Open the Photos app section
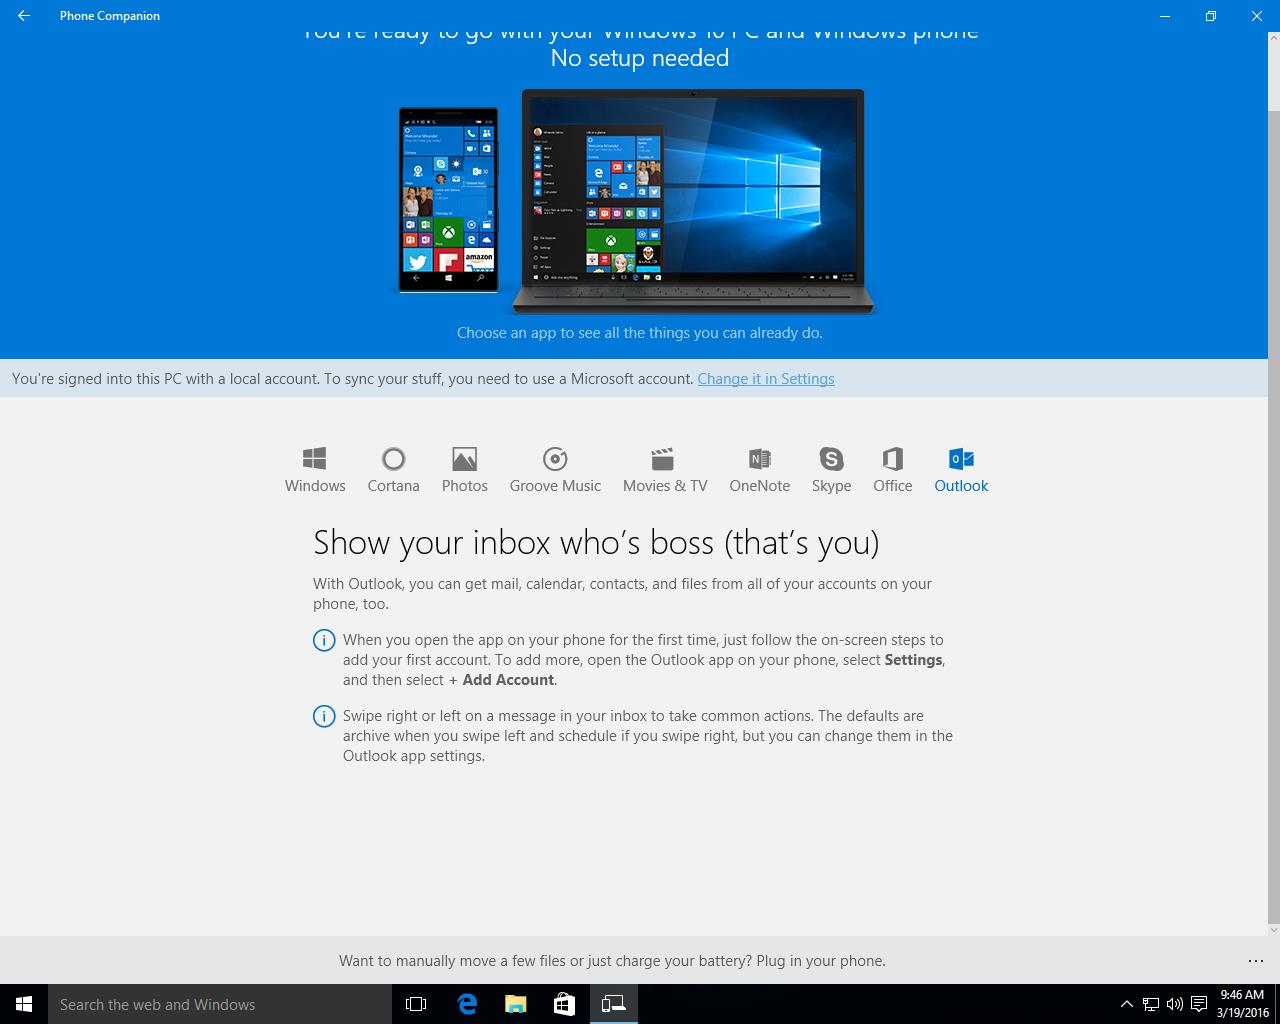1280x1024 pixels. click(x=464, y=470)
